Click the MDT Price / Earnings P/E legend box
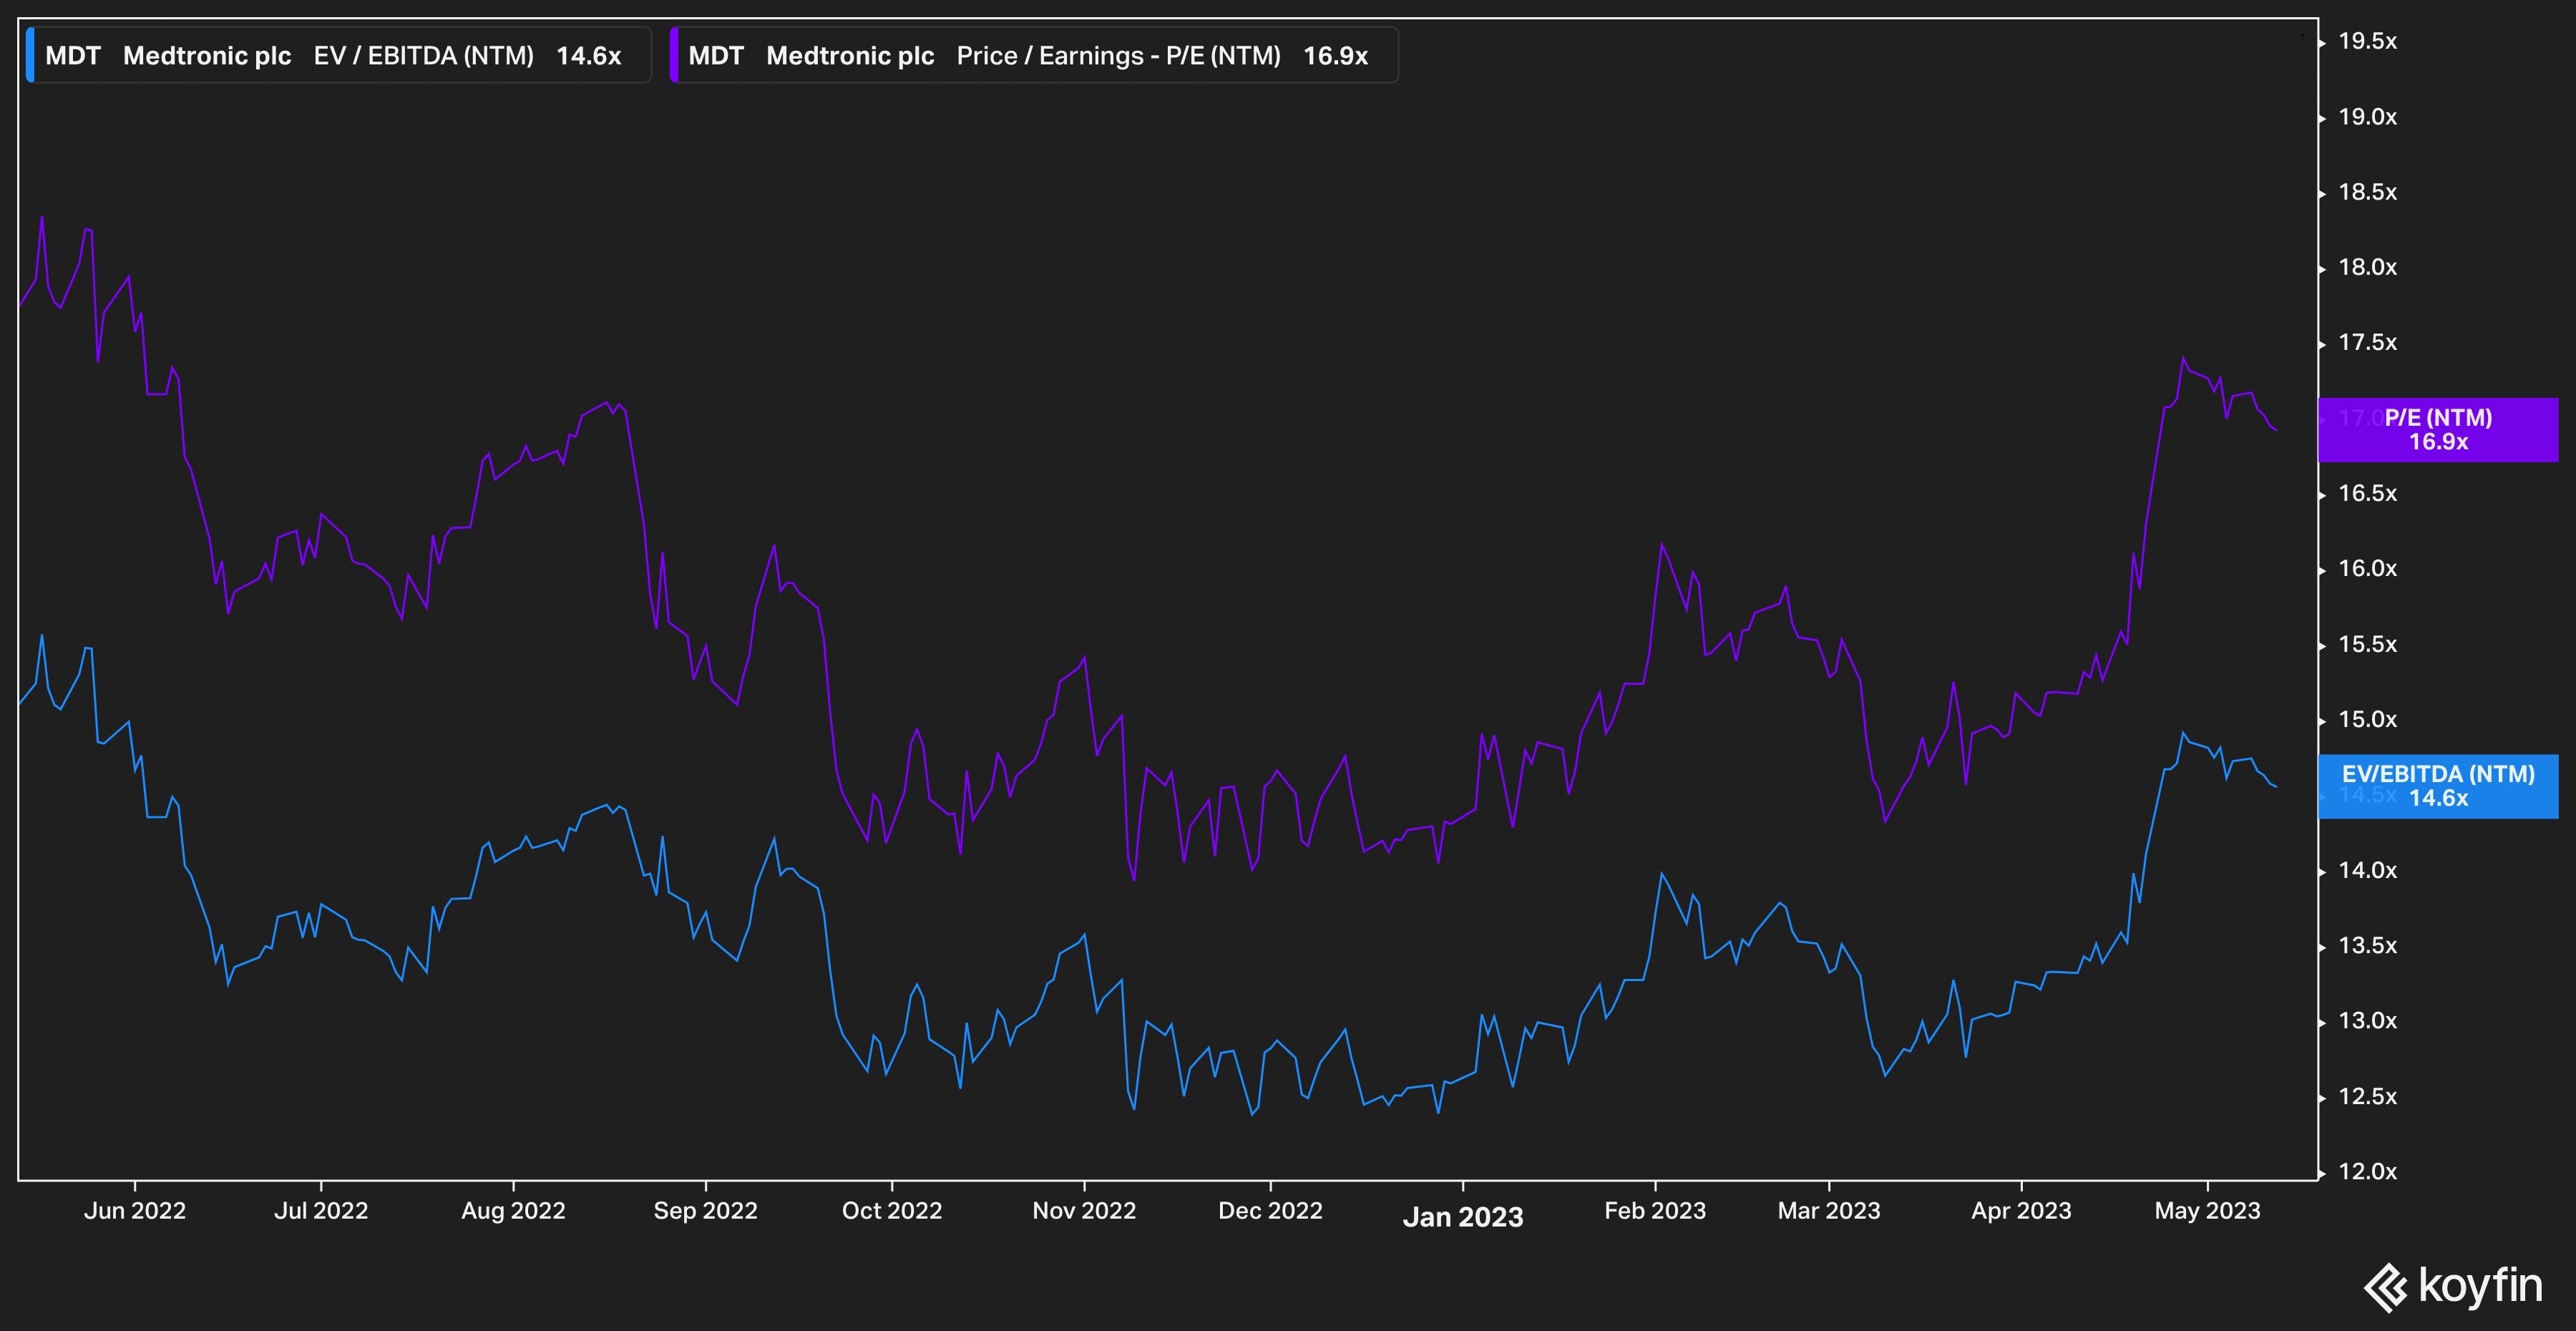2576x1331 pixels. (1034, 55)
